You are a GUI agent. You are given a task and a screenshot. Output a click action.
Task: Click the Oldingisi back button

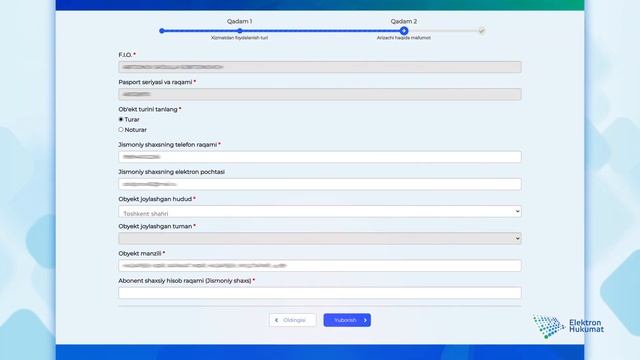pyautogui.click(x=292, y=320)
